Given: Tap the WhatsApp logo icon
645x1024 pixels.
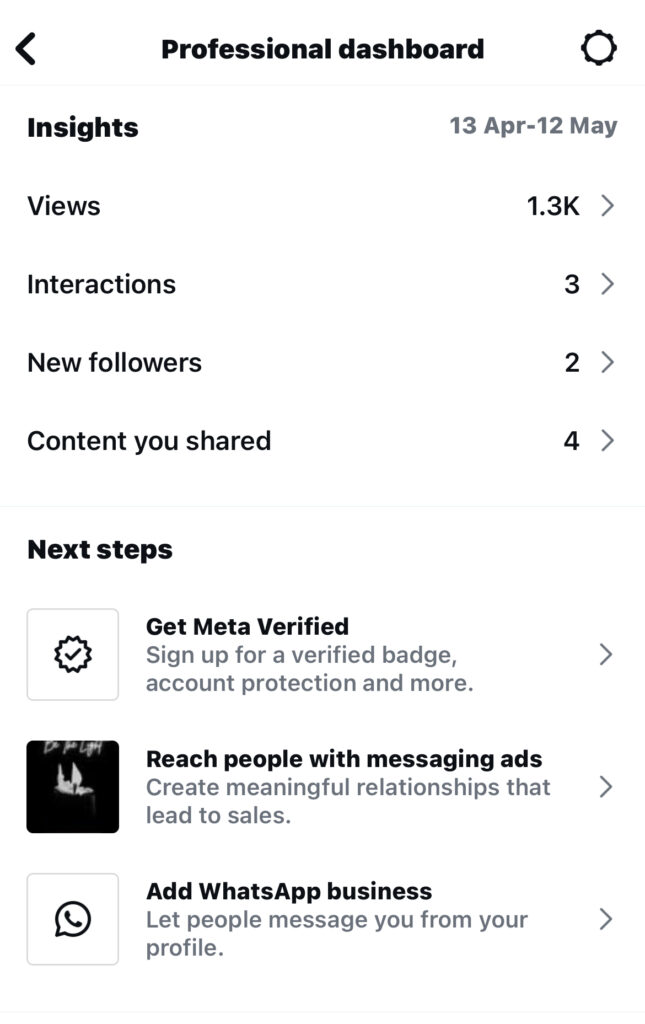Looking at the screenshot, I should point(72,919).
